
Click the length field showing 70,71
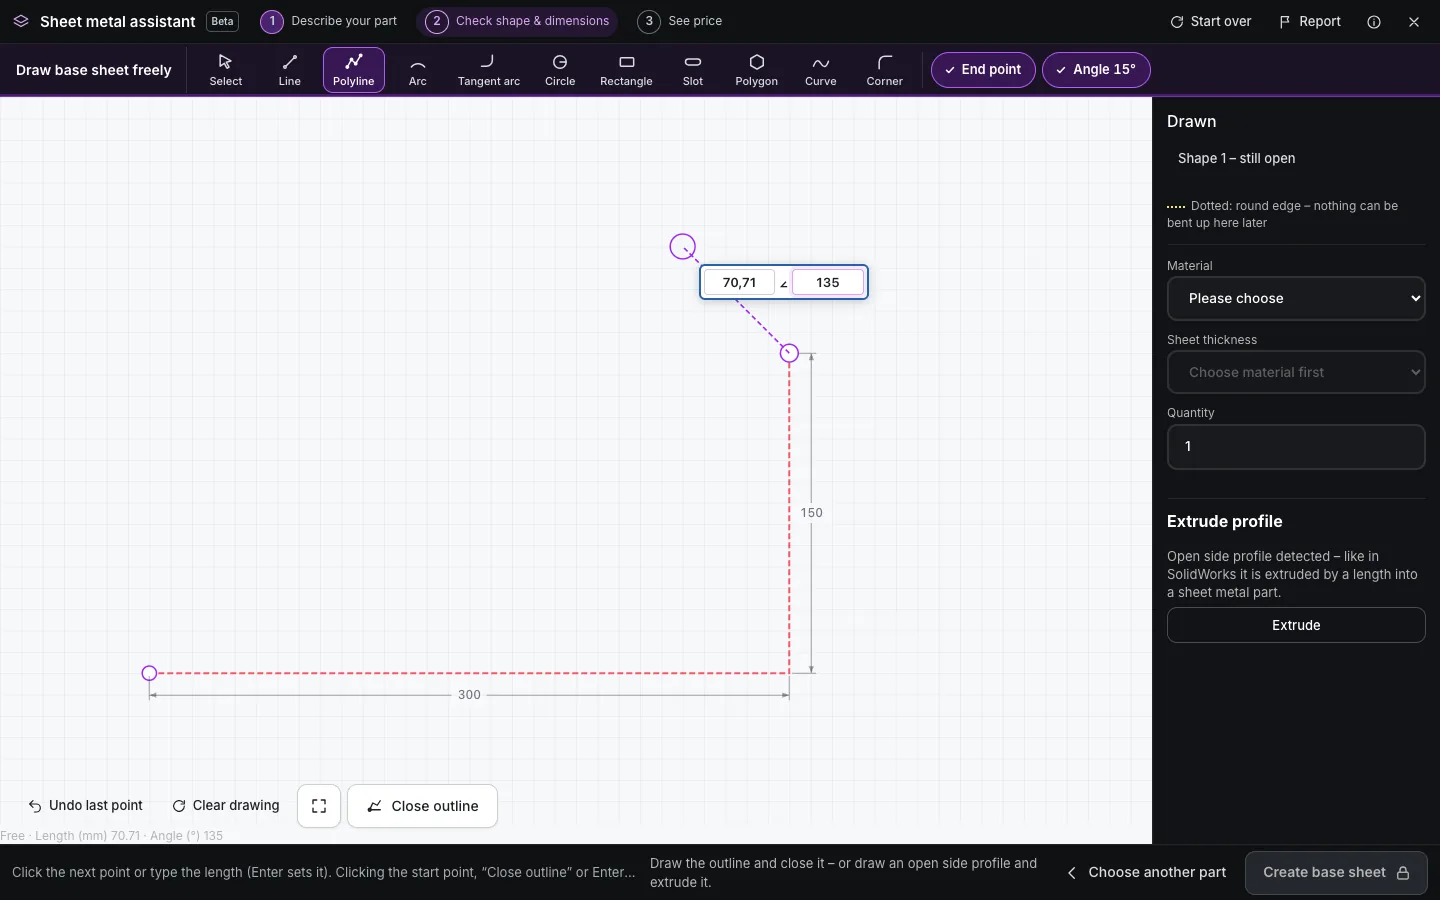[x=739, y=283]
